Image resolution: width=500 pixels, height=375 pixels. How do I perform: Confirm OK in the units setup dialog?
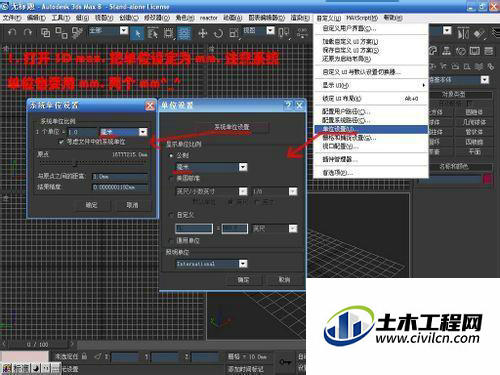243,280
